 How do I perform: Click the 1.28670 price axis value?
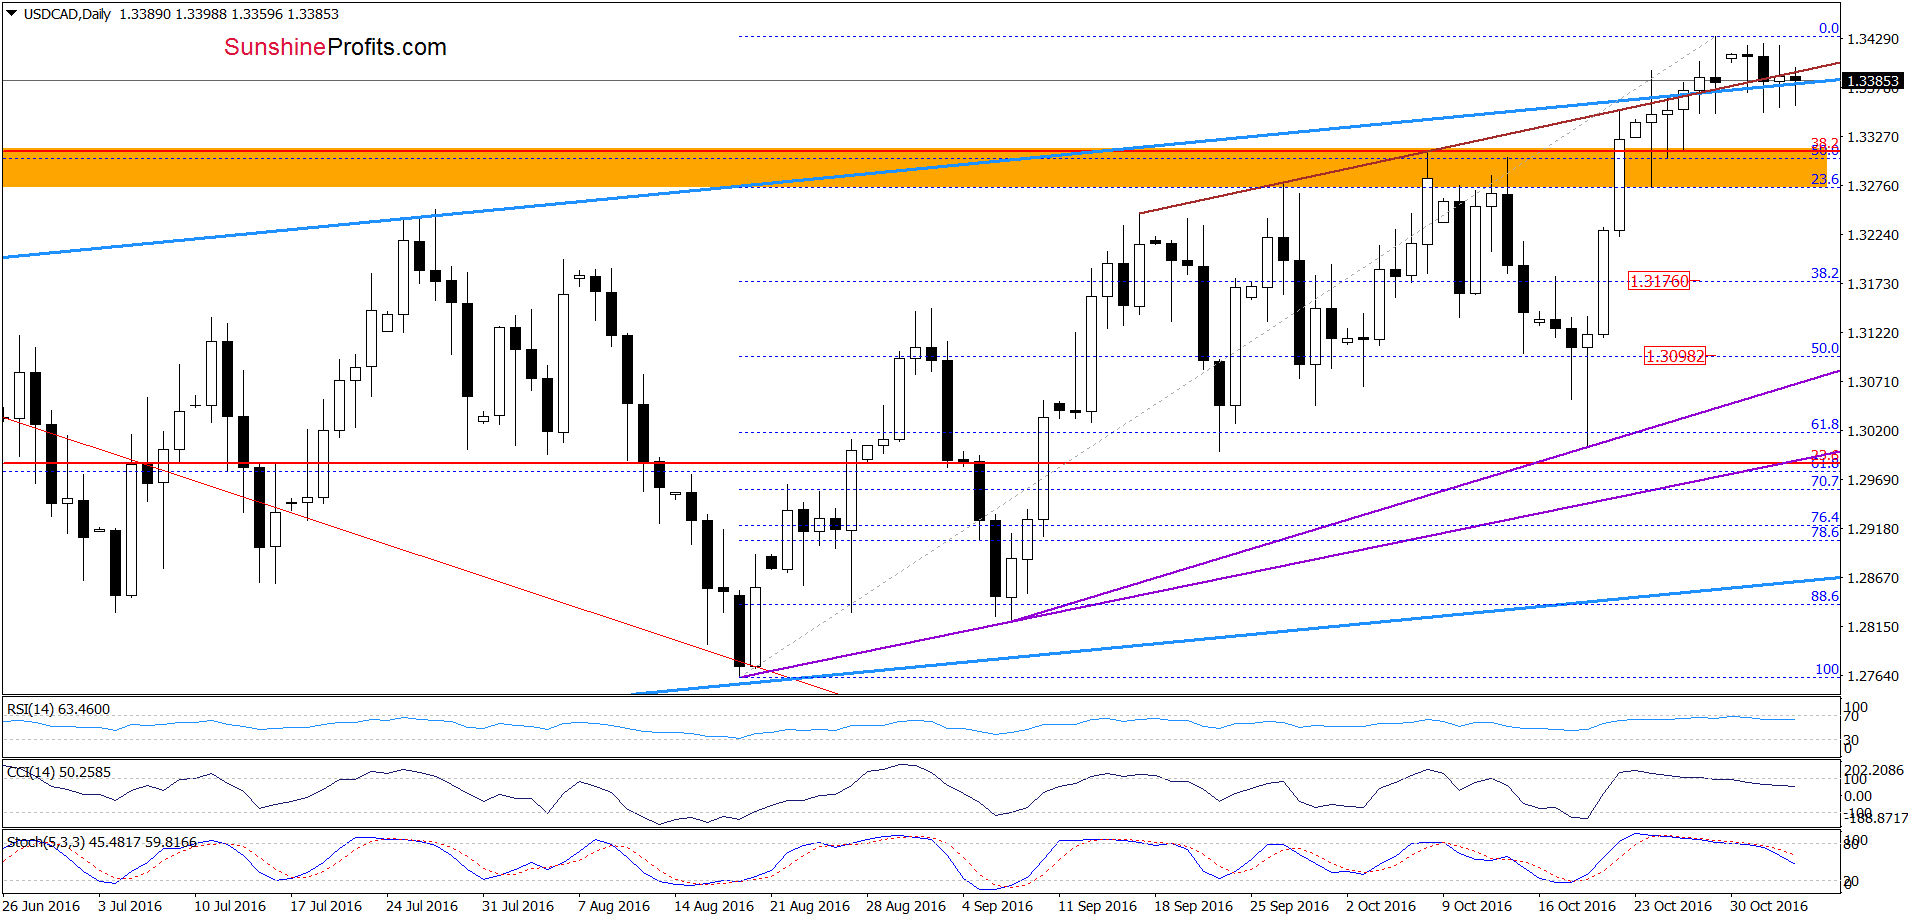coord(1872,578)
